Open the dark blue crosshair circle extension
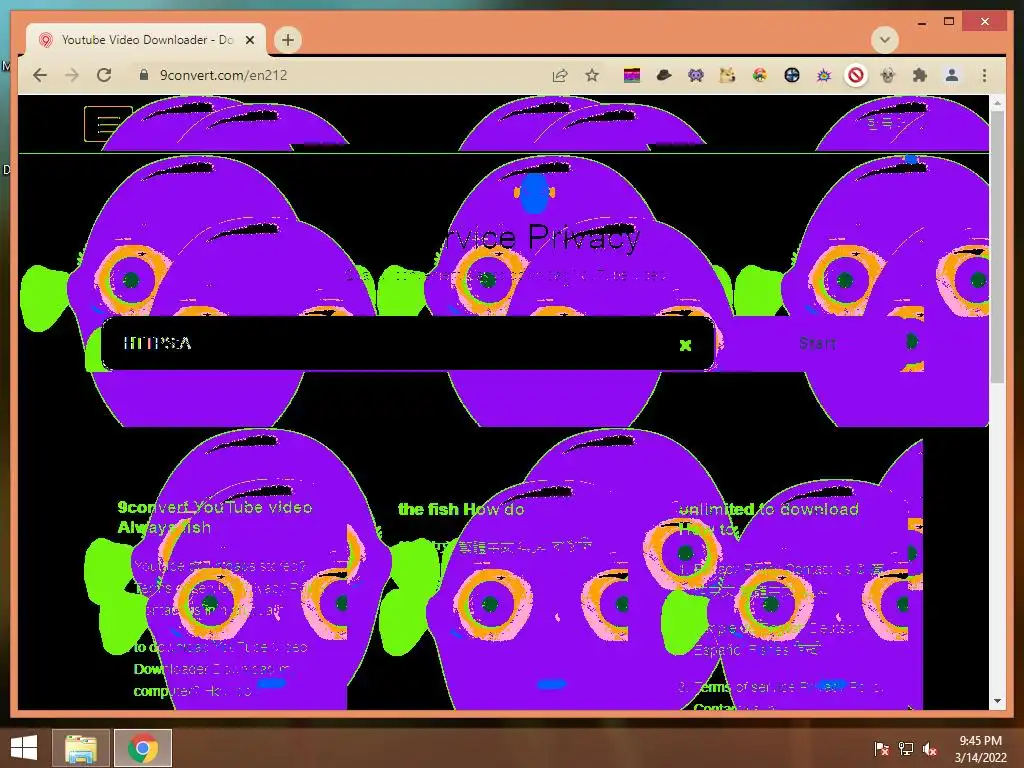 click(792, 76)
